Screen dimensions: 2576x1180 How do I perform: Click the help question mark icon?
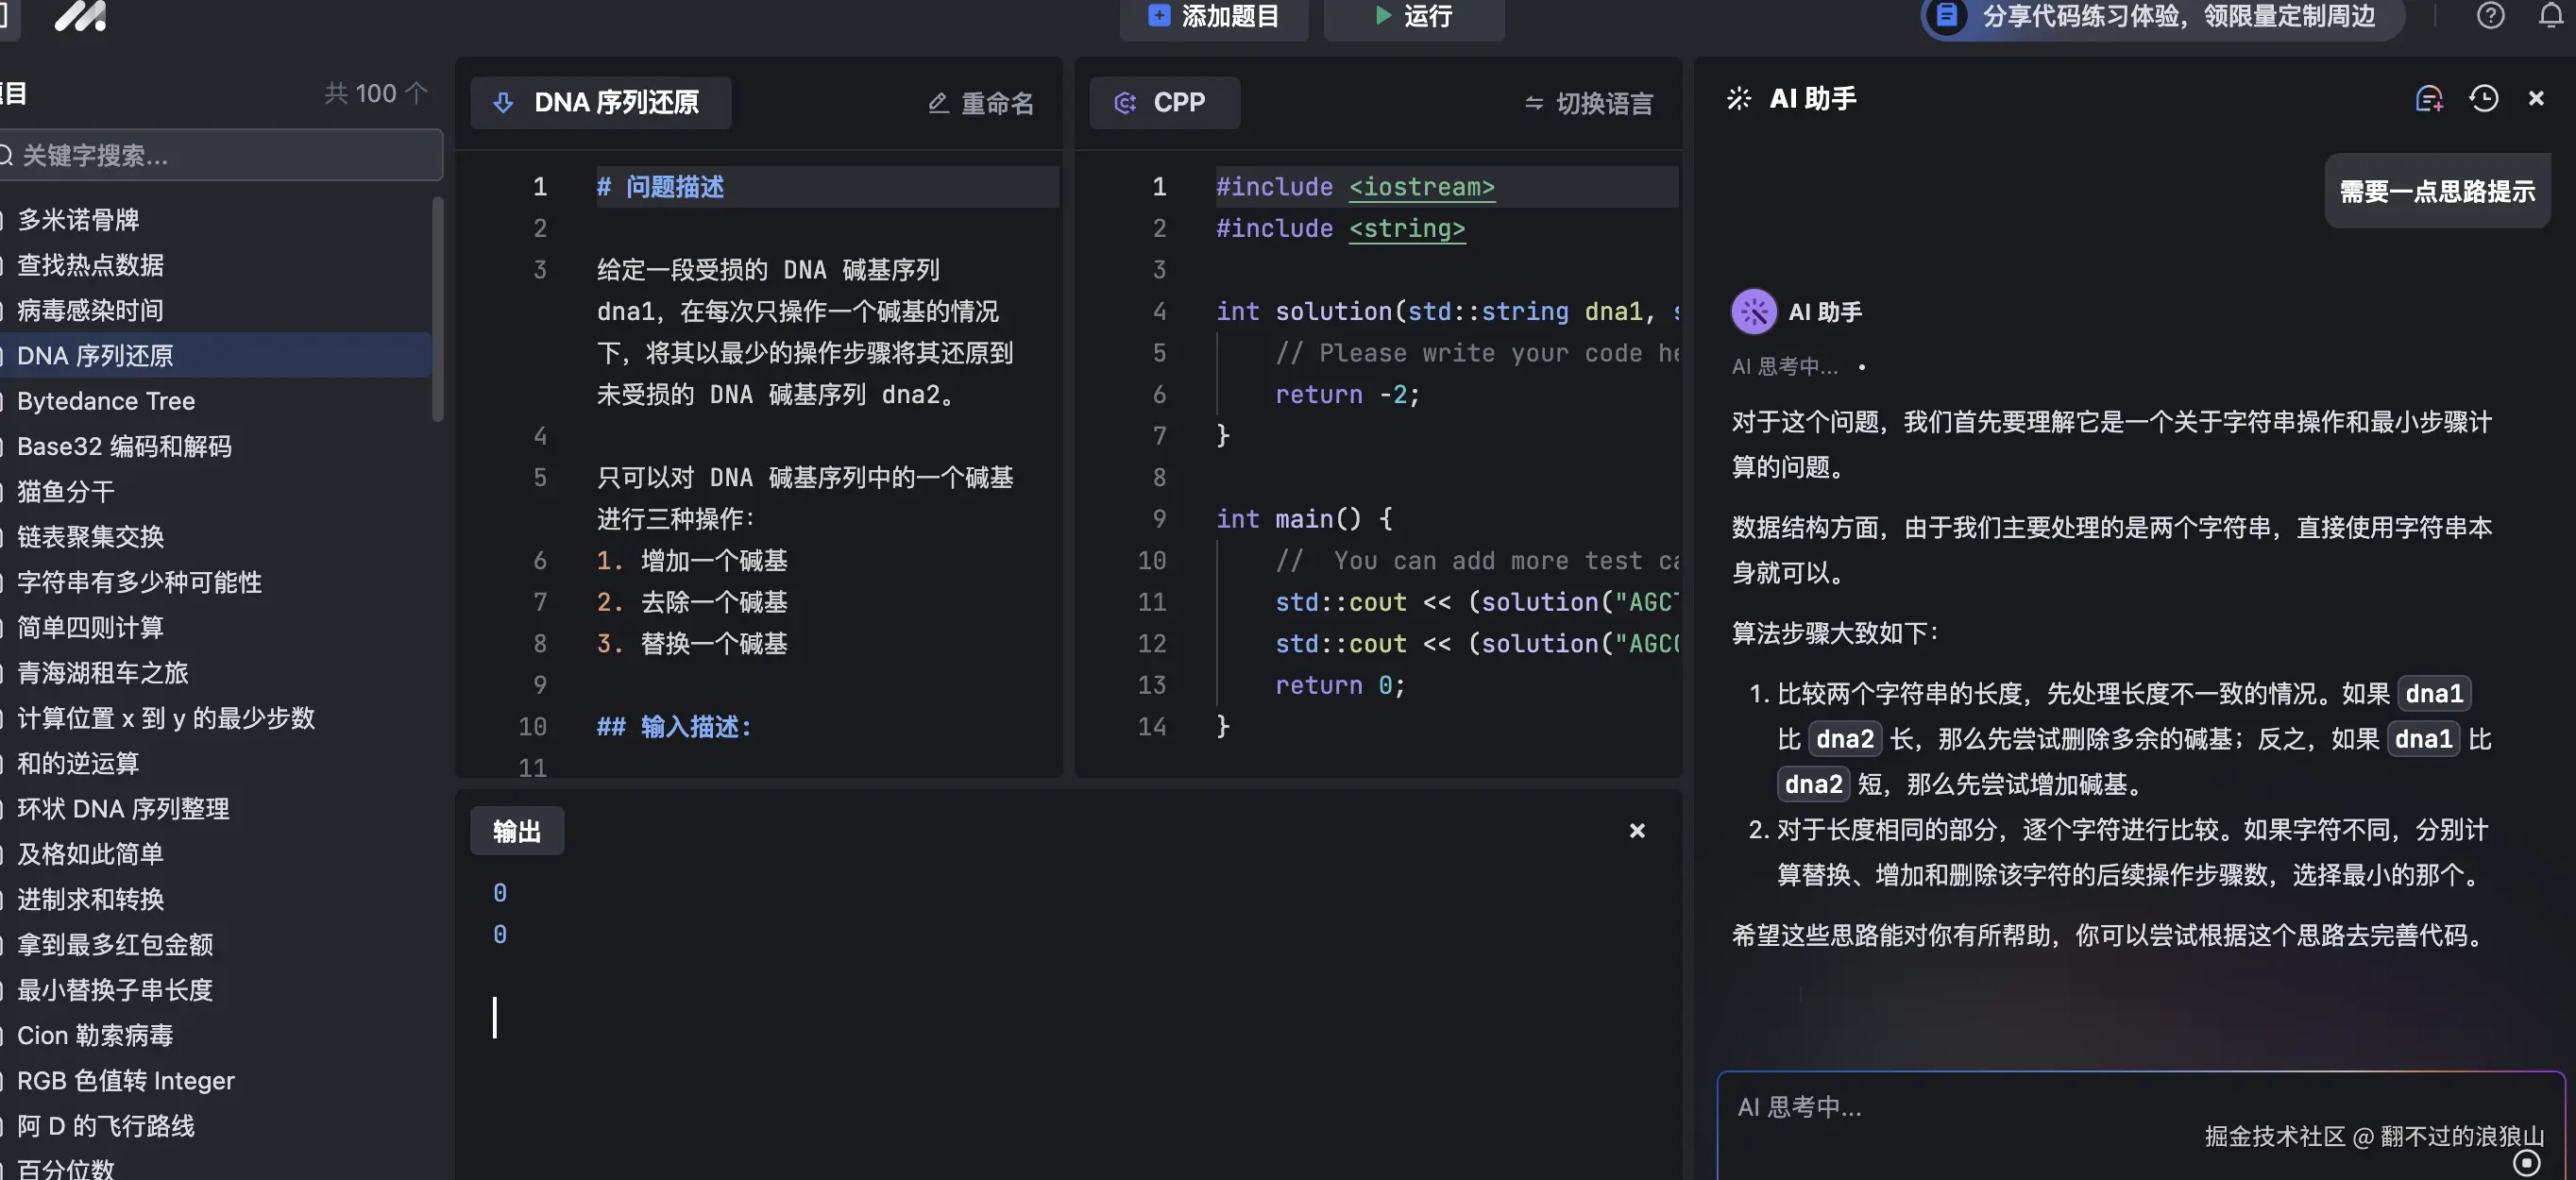click(x=2489, y=16)
